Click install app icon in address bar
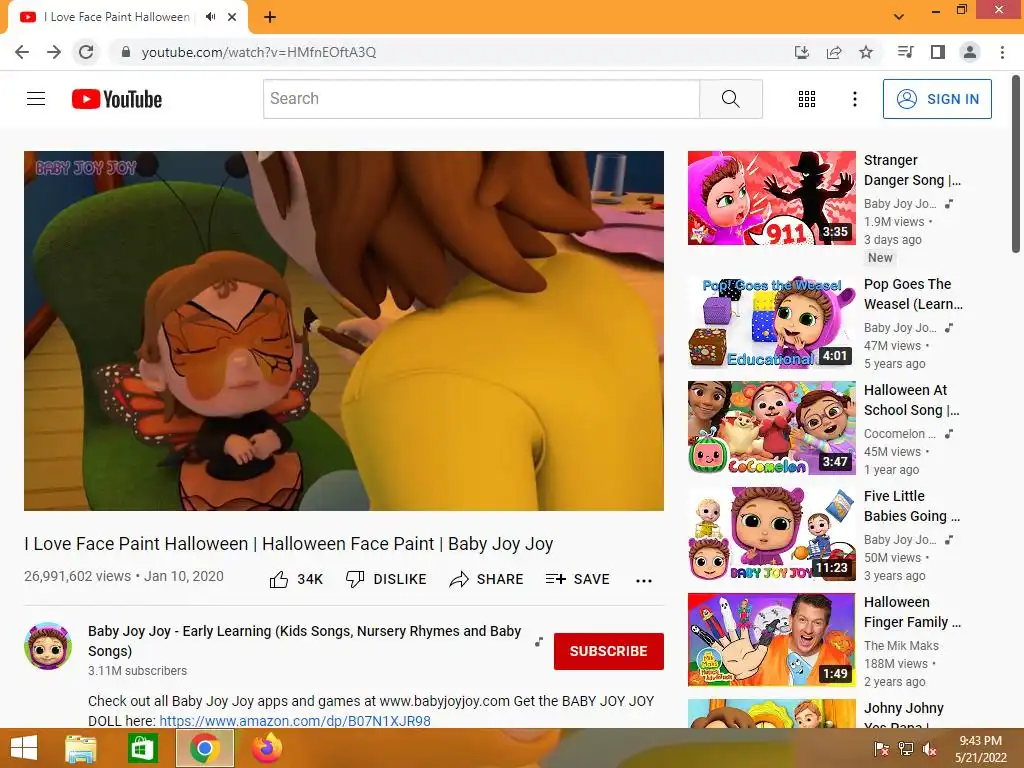 coord(802,52)
